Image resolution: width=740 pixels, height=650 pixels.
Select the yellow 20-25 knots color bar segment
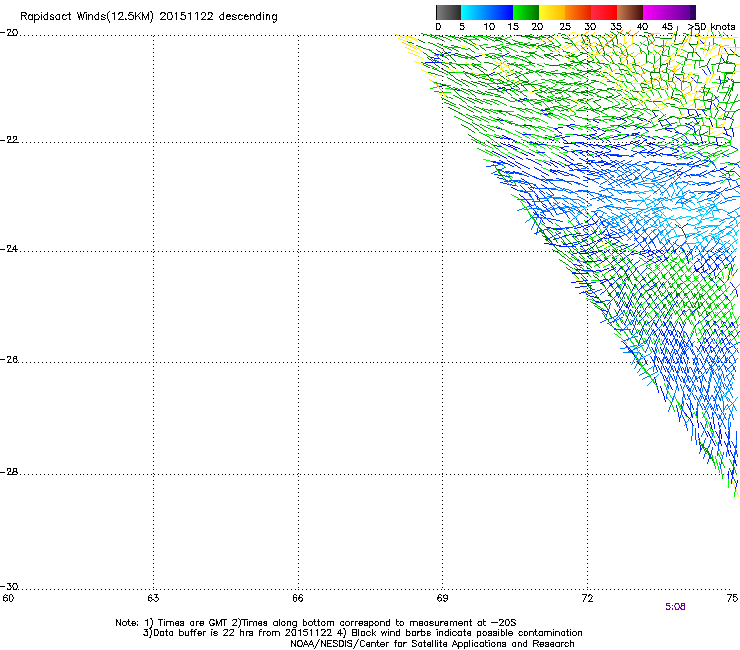click(552, 12)
